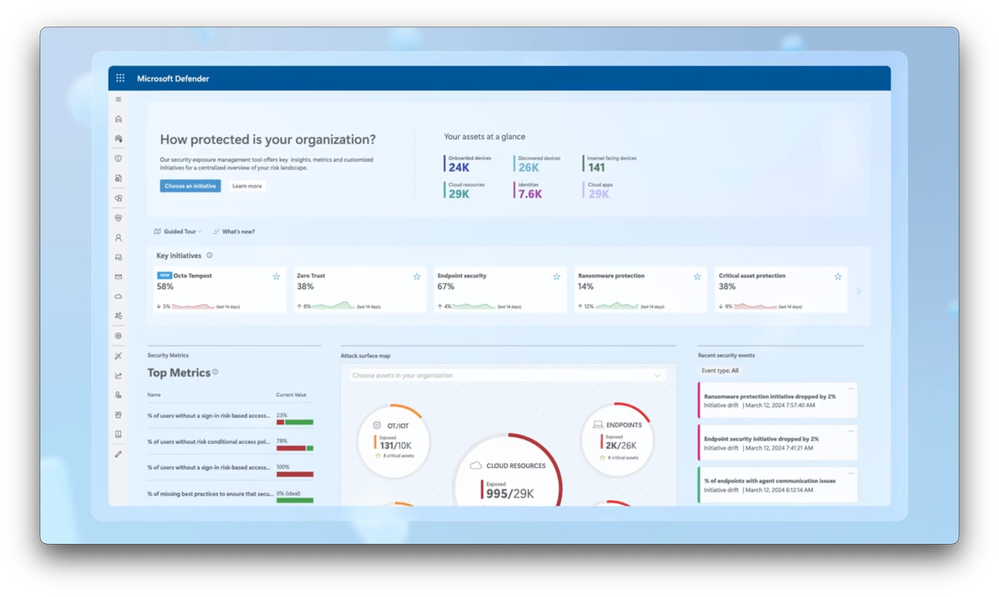This screenshot has width=999, height=597.
Task: Open the user person icon in the sidebar
Action: tap(119, 238)
